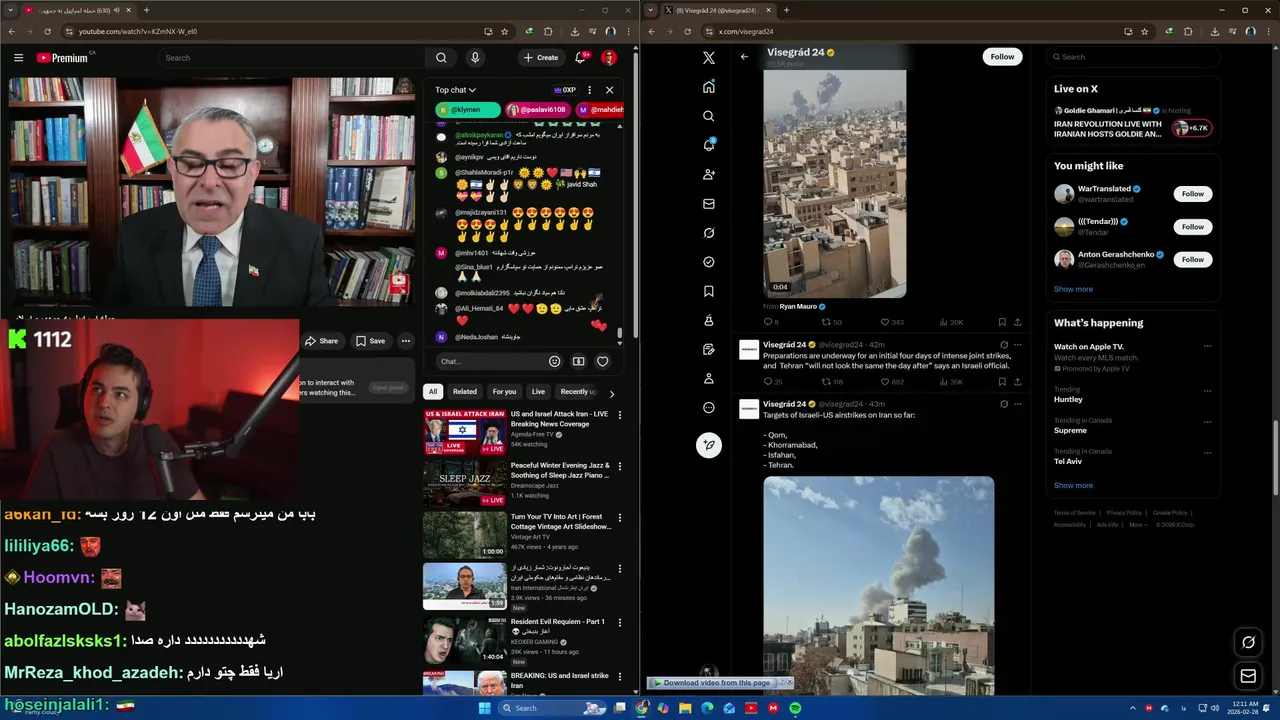The image size is (1280, 720).
Task: Open YouTube notifications bell
Action: tap(580, 58)
